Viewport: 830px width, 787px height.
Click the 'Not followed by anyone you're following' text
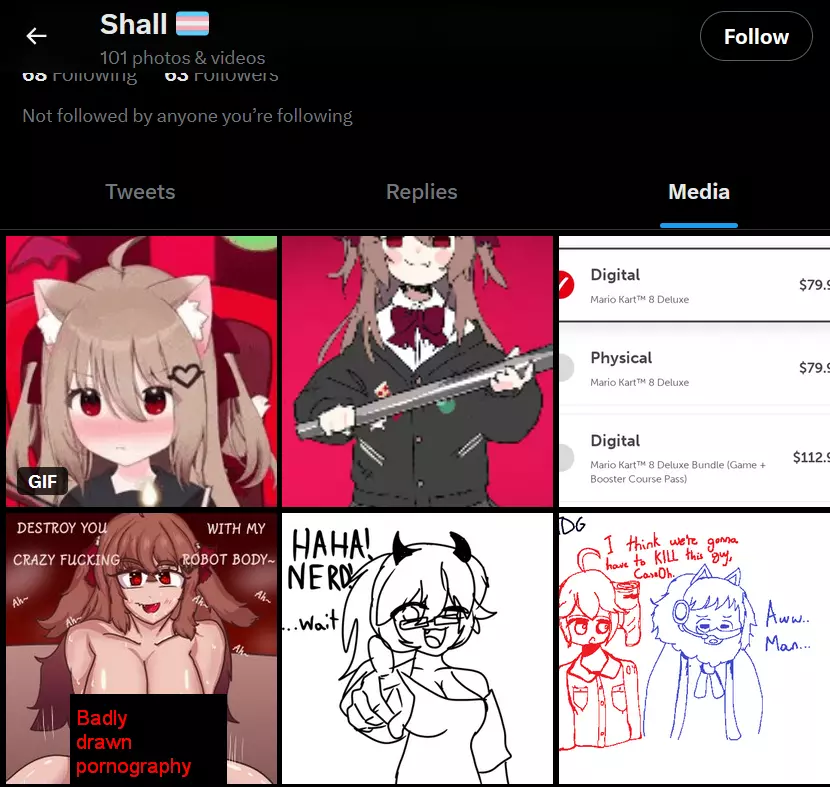[x=187, y=116]
